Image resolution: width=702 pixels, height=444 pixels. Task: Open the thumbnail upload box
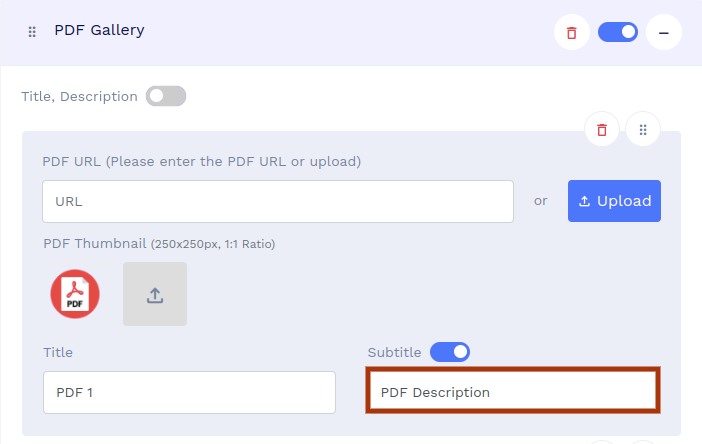(155, 294)
